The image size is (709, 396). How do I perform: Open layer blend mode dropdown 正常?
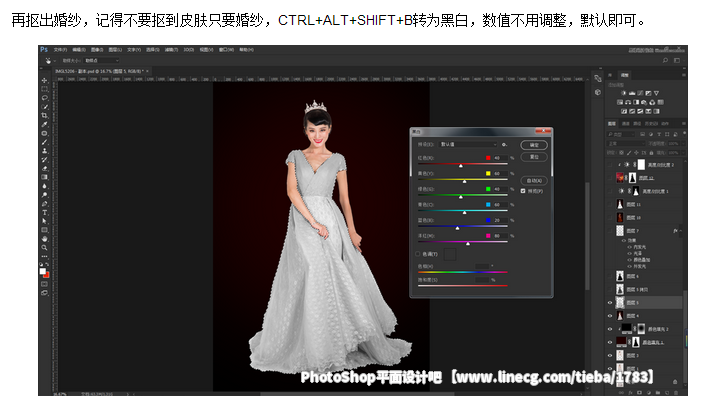click(626, 143)
